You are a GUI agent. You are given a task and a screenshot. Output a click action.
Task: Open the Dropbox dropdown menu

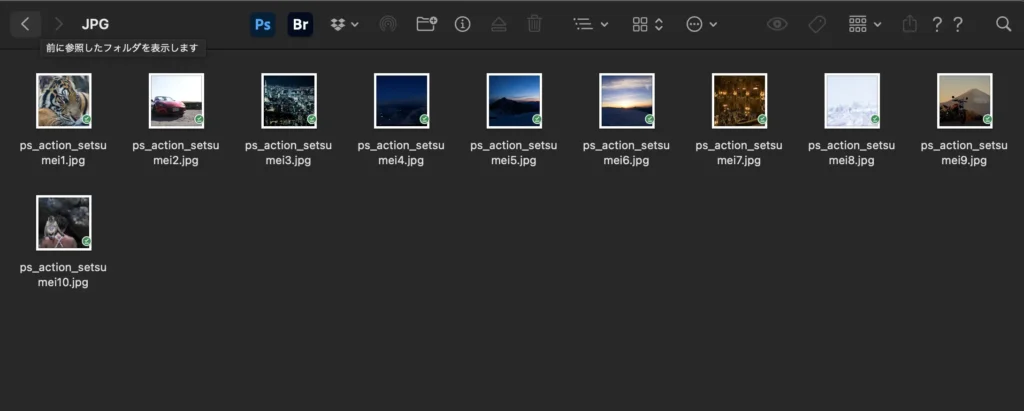344,24
